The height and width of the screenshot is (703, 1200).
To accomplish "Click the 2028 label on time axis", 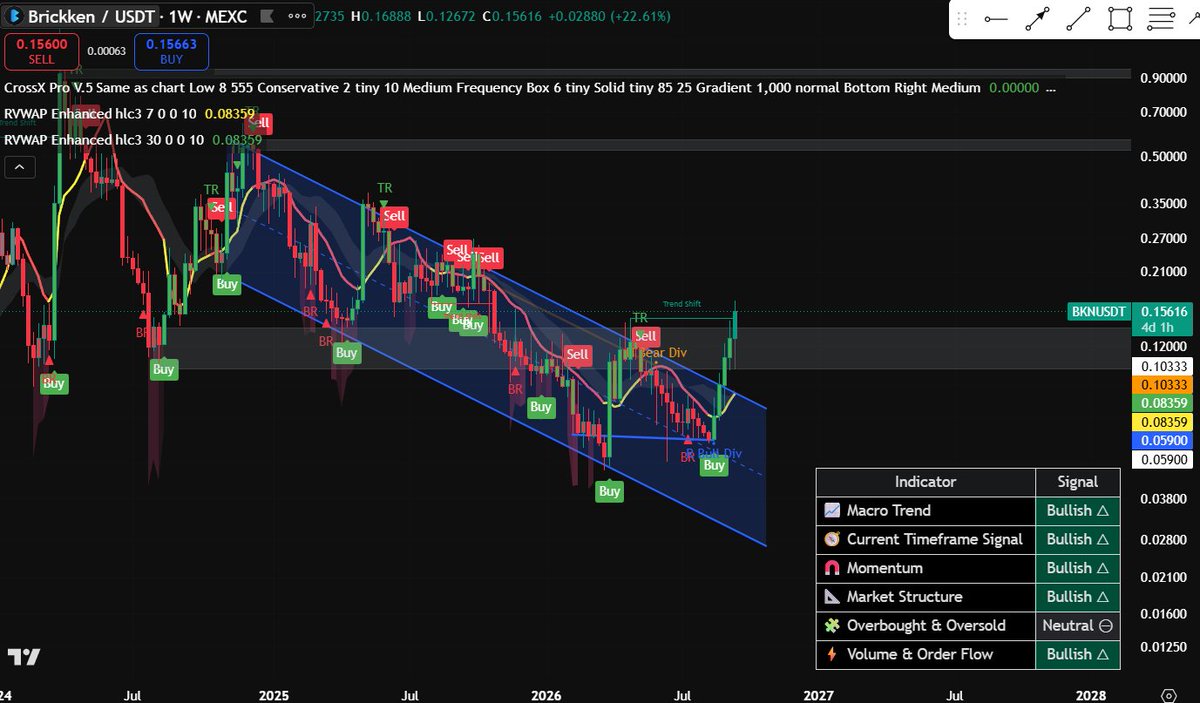I will [x=1090, y=694].
